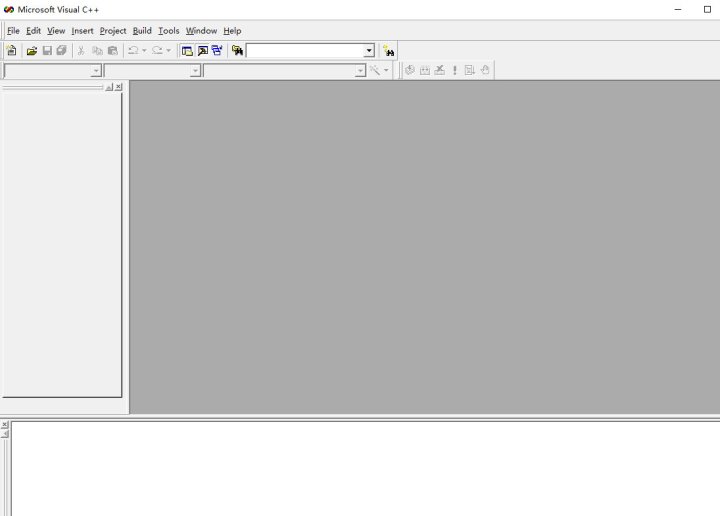Click the Open file folder icon
Viewport: 720px width, 516px height.
[x=32, y=51]
